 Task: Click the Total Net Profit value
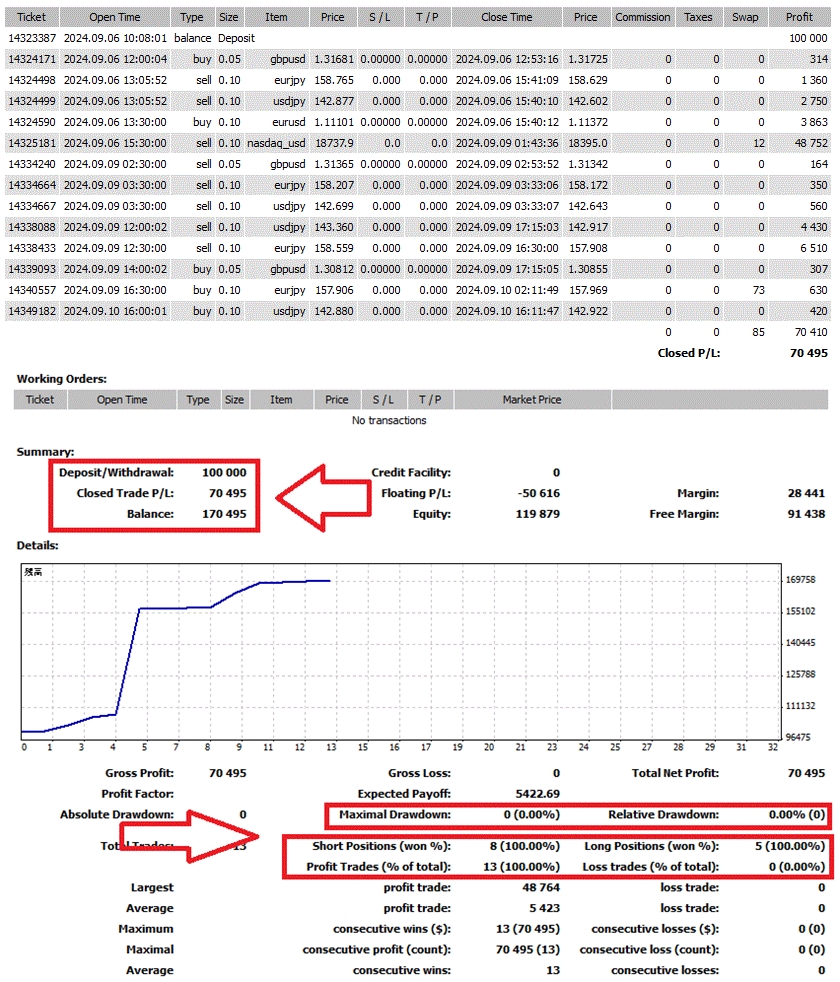tap(806, 773)
